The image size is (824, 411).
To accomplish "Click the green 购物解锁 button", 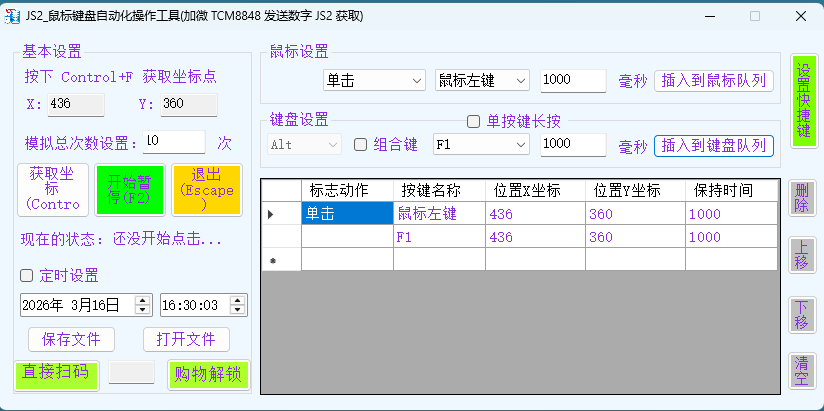I will point(208,375).
